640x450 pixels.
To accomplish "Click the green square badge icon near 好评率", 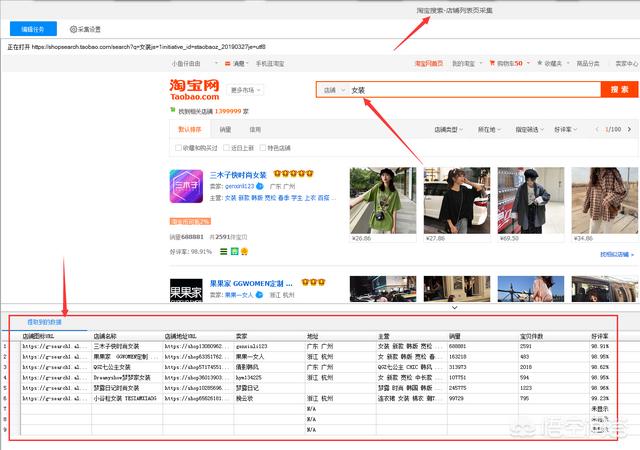I will pyautogui.click(x=234, y=252).
